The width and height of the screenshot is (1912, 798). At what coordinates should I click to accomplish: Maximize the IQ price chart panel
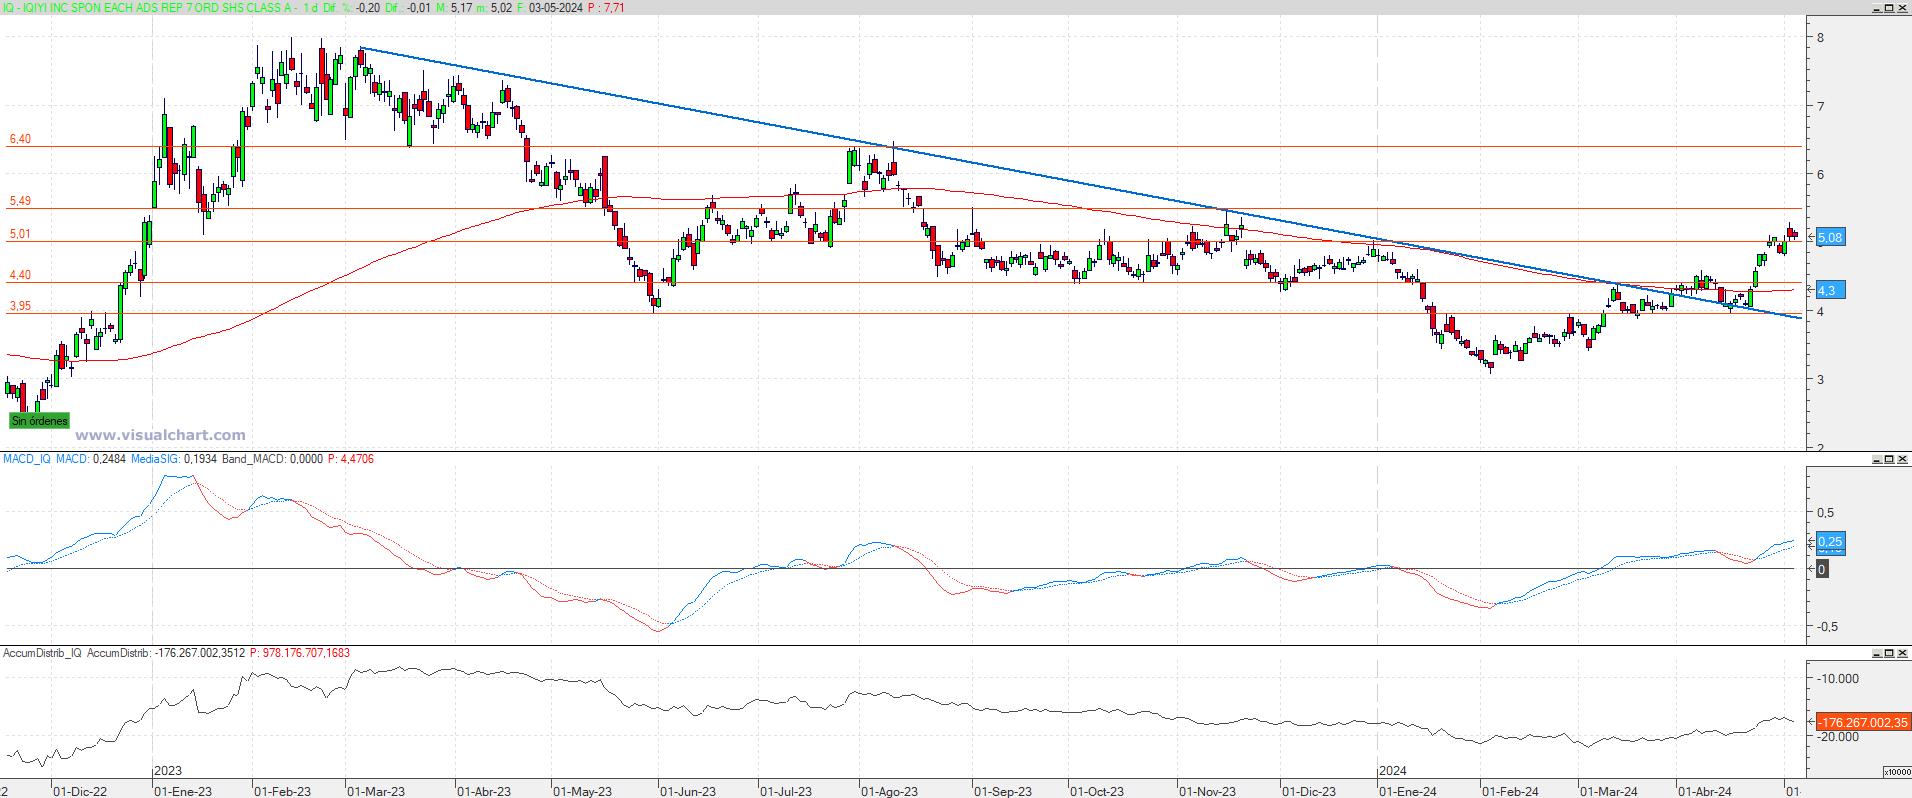[1890, 7]
